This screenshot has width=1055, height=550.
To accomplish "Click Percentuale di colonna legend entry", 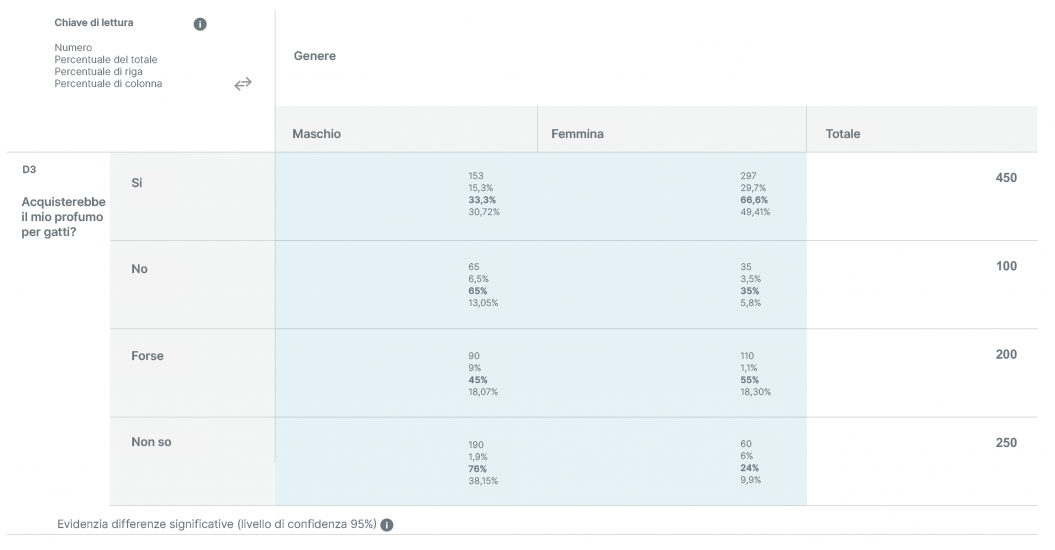I will click(108, 83).
